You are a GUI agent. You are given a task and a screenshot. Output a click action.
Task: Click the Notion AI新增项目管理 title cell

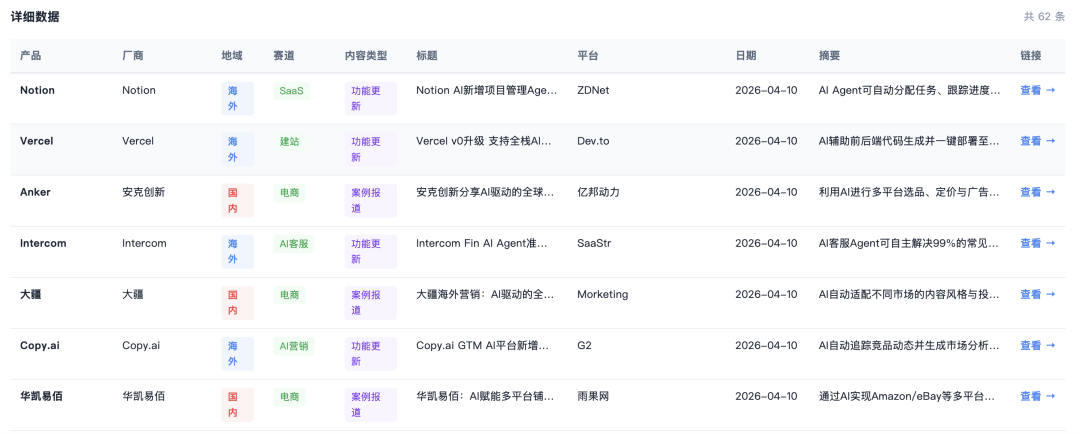click(x=486, y=90)
